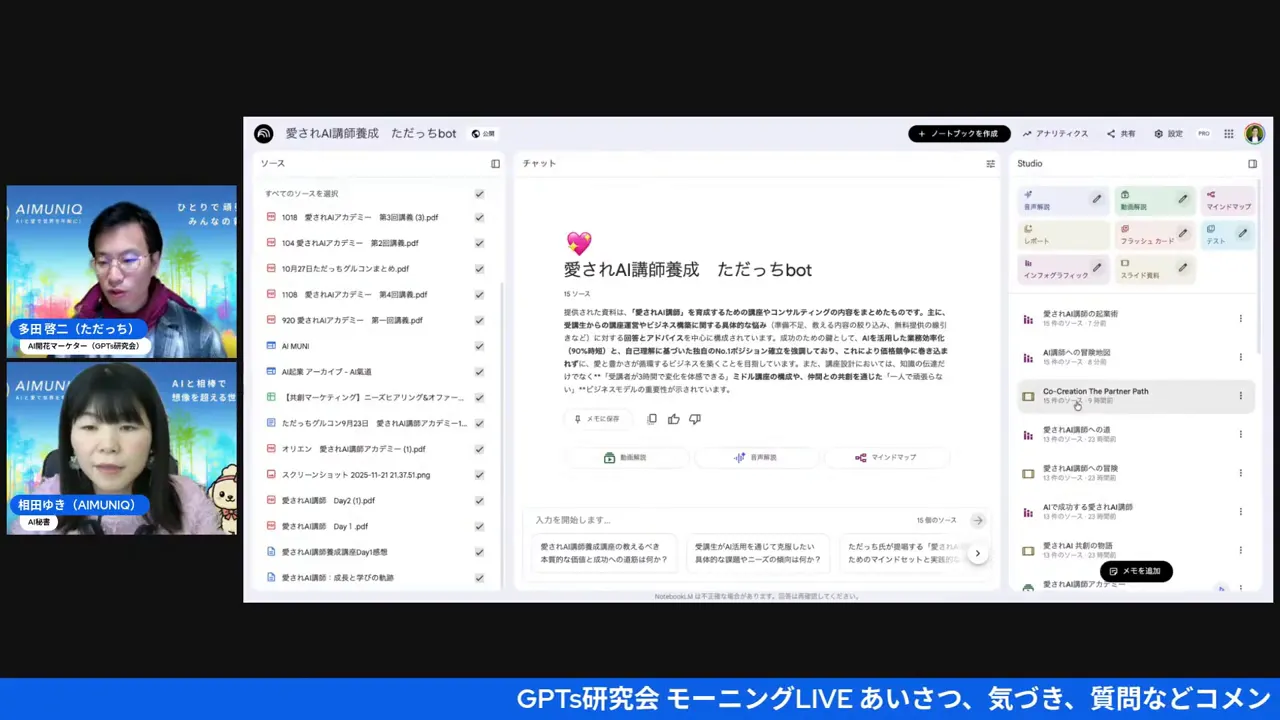The width and height of the screenshot is (1280, 720).
Task: Open the Co-Creation The Partner Path options menu
Action: pos(1240,395)
